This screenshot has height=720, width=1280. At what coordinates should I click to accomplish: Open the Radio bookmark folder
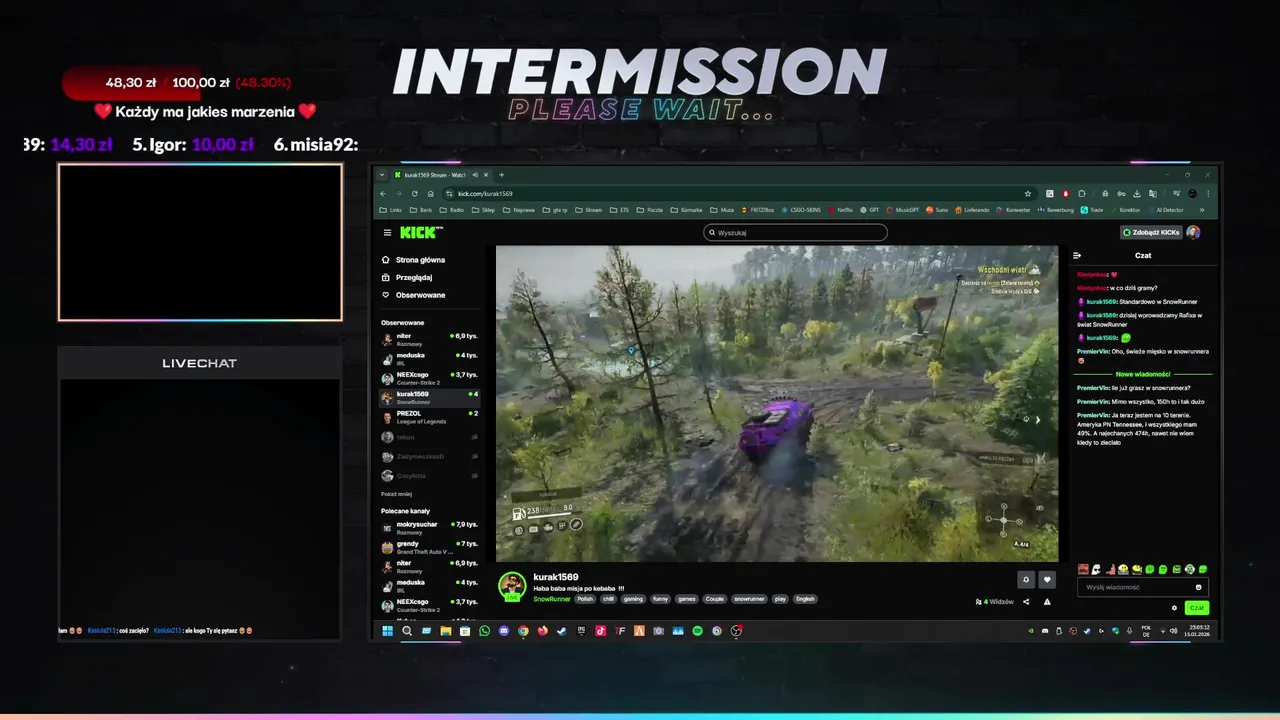[451, 210]
